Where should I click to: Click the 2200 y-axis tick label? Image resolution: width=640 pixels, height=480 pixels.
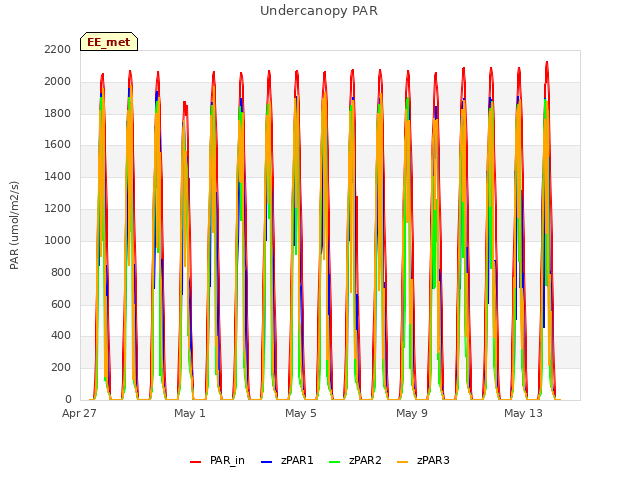click(58, 49)
